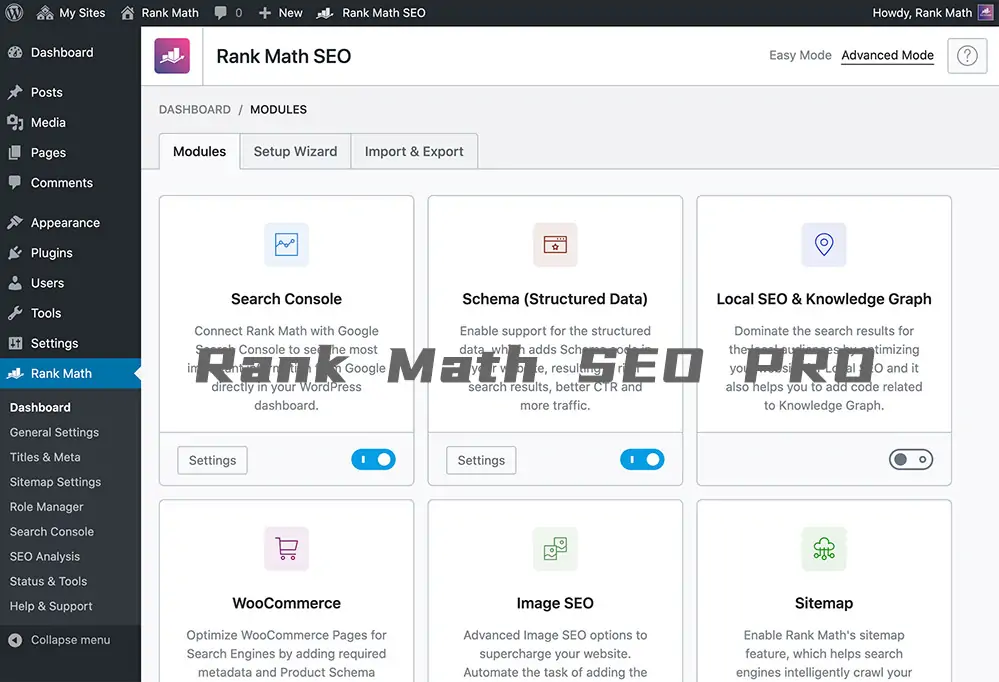Click the Search Console module chart icon

(286, 244)
